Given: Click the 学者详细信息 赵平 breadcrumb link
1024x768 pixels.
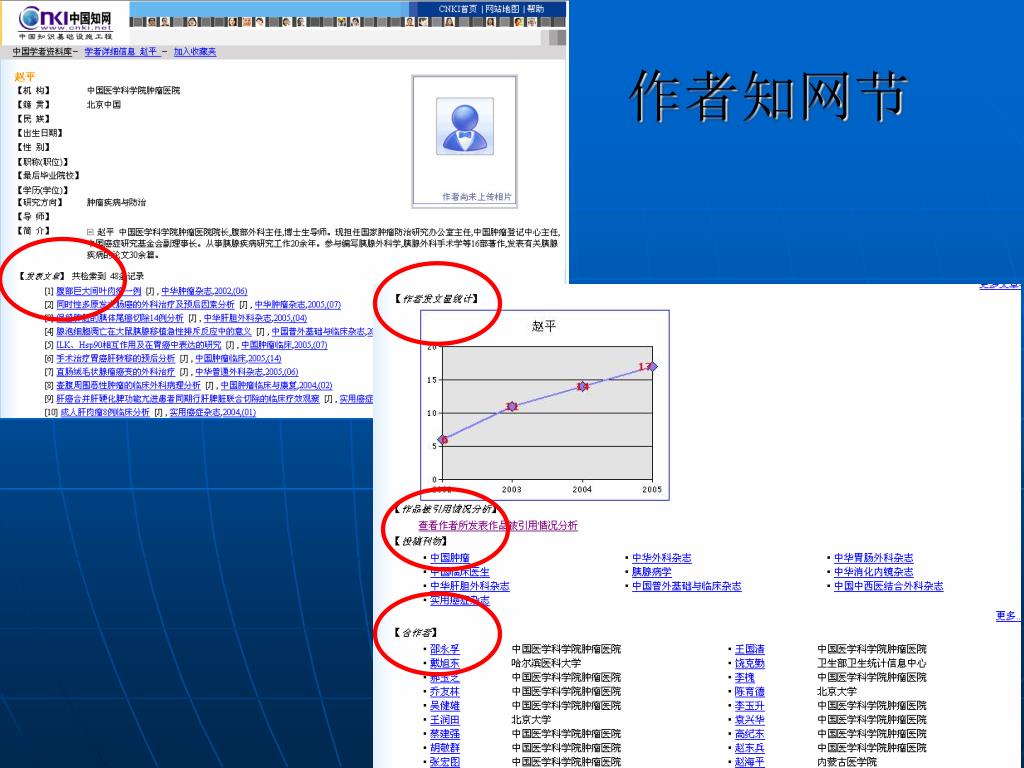Looking at the screenshot, I should 121,52.
